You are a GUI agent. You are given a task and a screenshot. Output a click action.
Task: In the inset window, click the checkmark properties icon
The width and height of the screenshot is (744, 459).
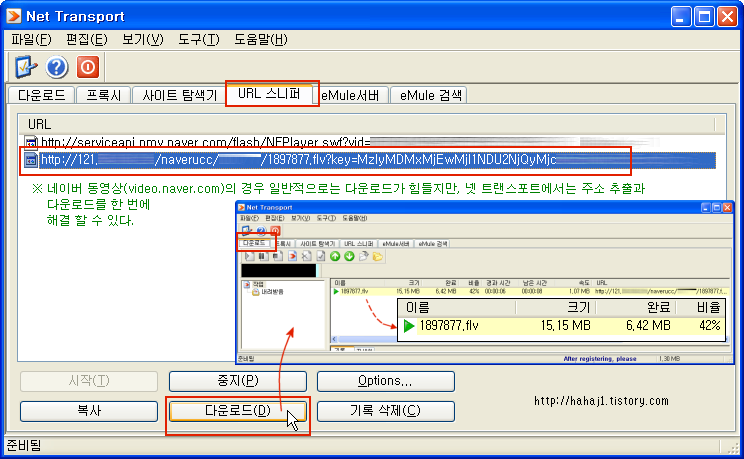(x=321, y=256)
